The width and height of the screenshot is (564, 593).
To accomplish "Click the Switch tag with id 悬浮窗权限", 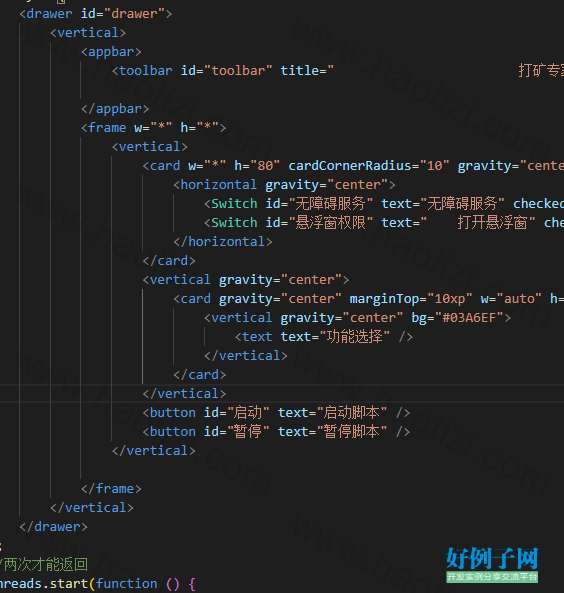I will click(x=384, y=222).
